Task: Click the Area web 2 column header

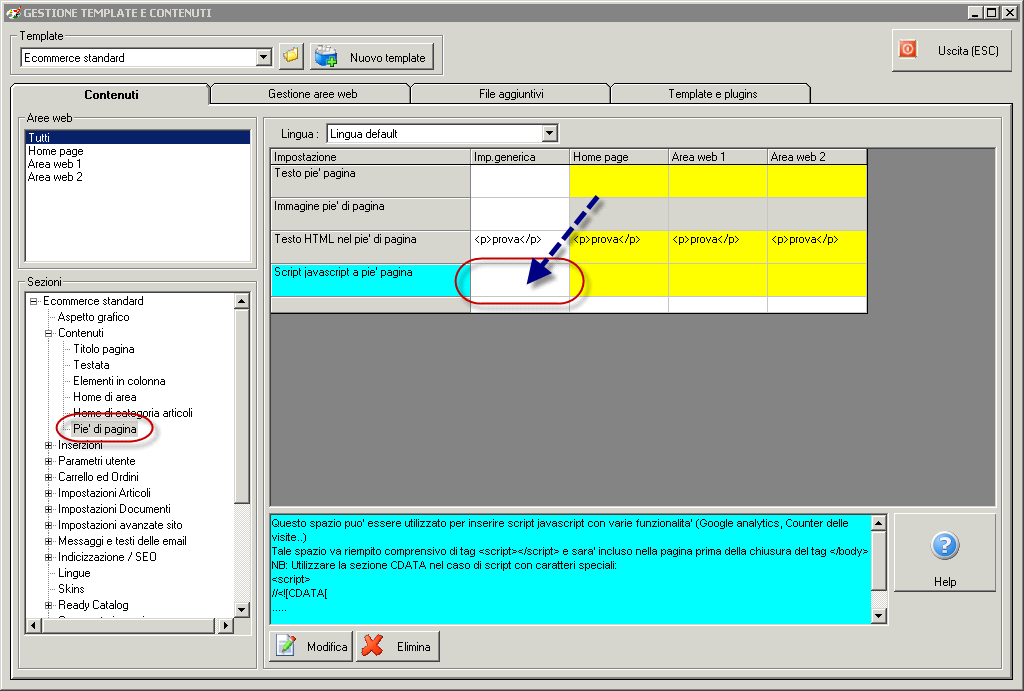Action: (817, 157)
